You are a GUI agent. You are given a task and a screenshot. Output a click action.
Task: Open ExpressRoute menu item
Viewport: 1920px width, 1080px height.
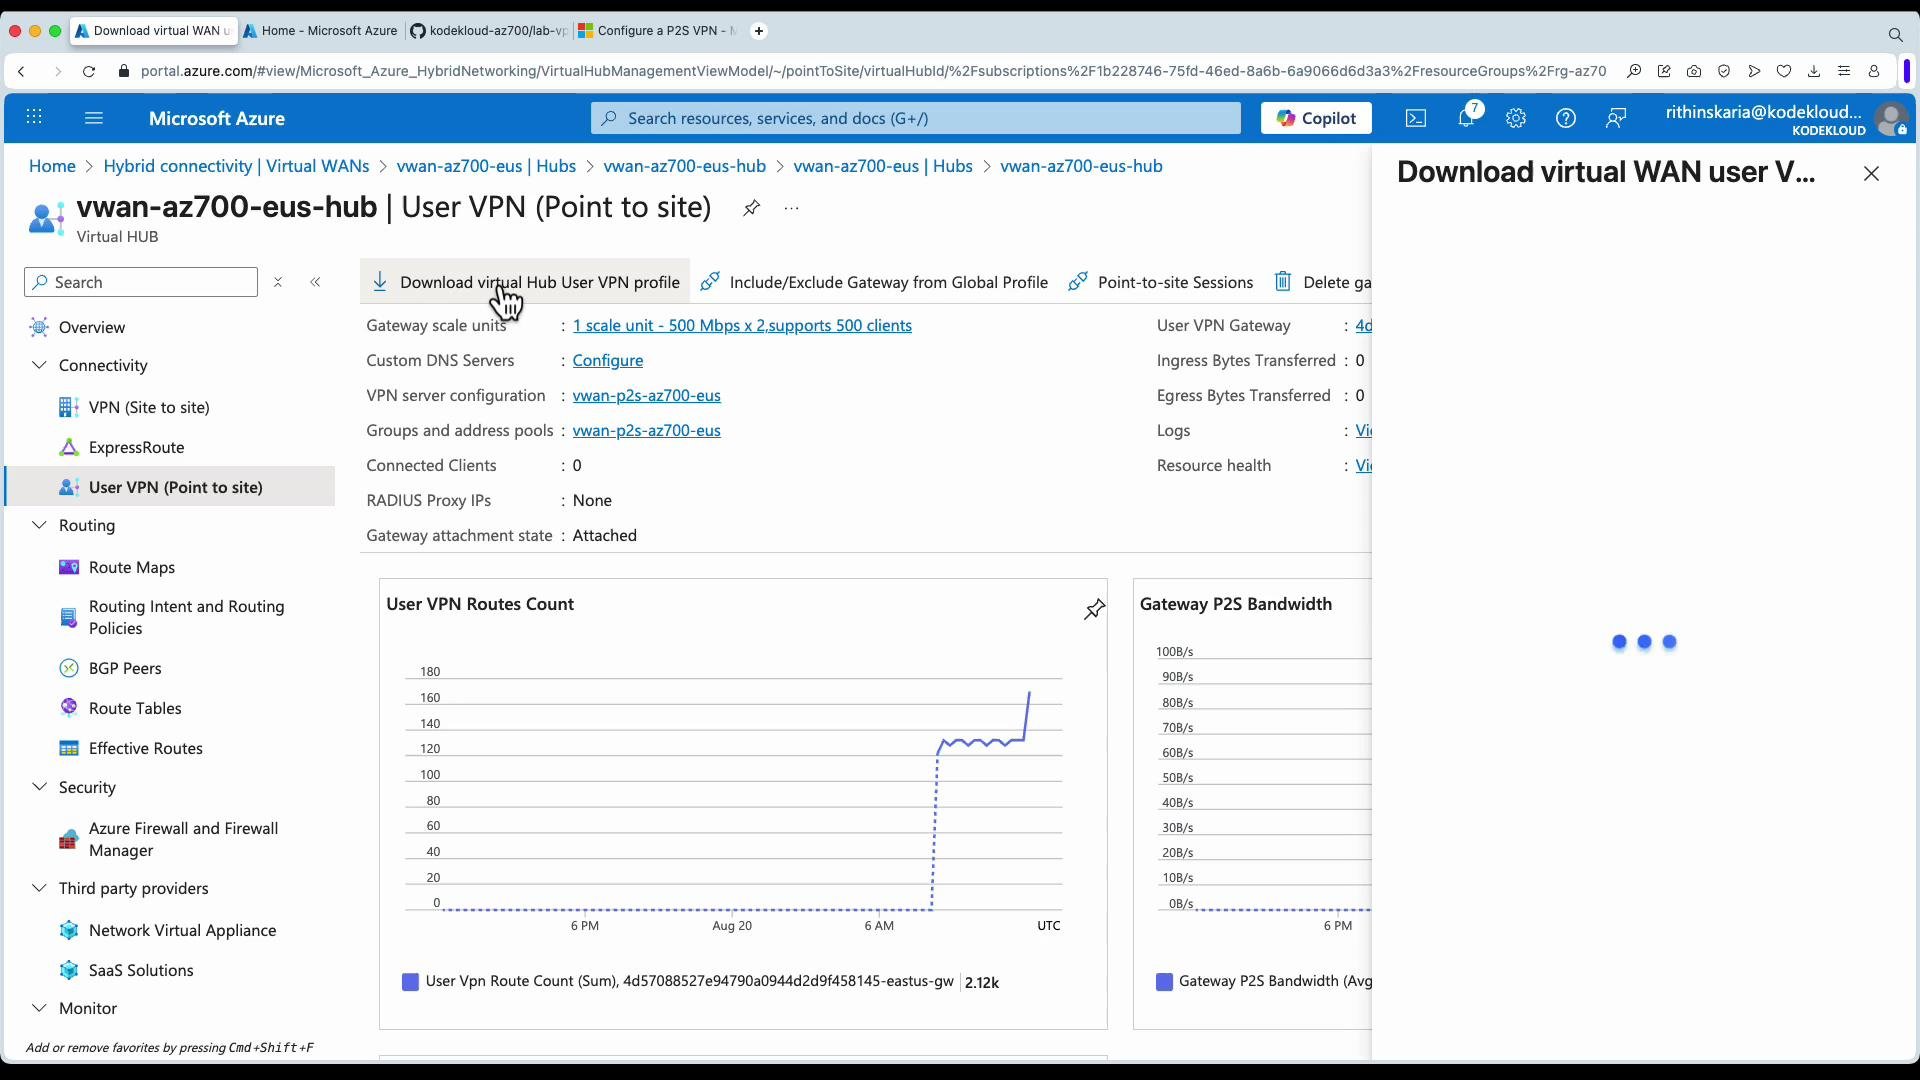(x=136, y=447)
